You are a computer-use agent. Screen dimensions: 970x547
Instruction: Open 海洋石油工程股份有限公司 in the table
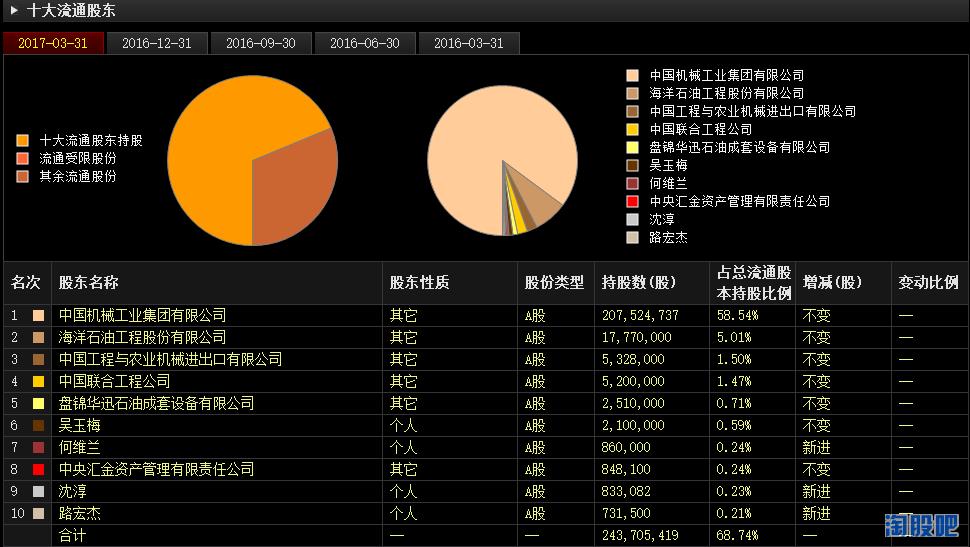coord(142,337)
